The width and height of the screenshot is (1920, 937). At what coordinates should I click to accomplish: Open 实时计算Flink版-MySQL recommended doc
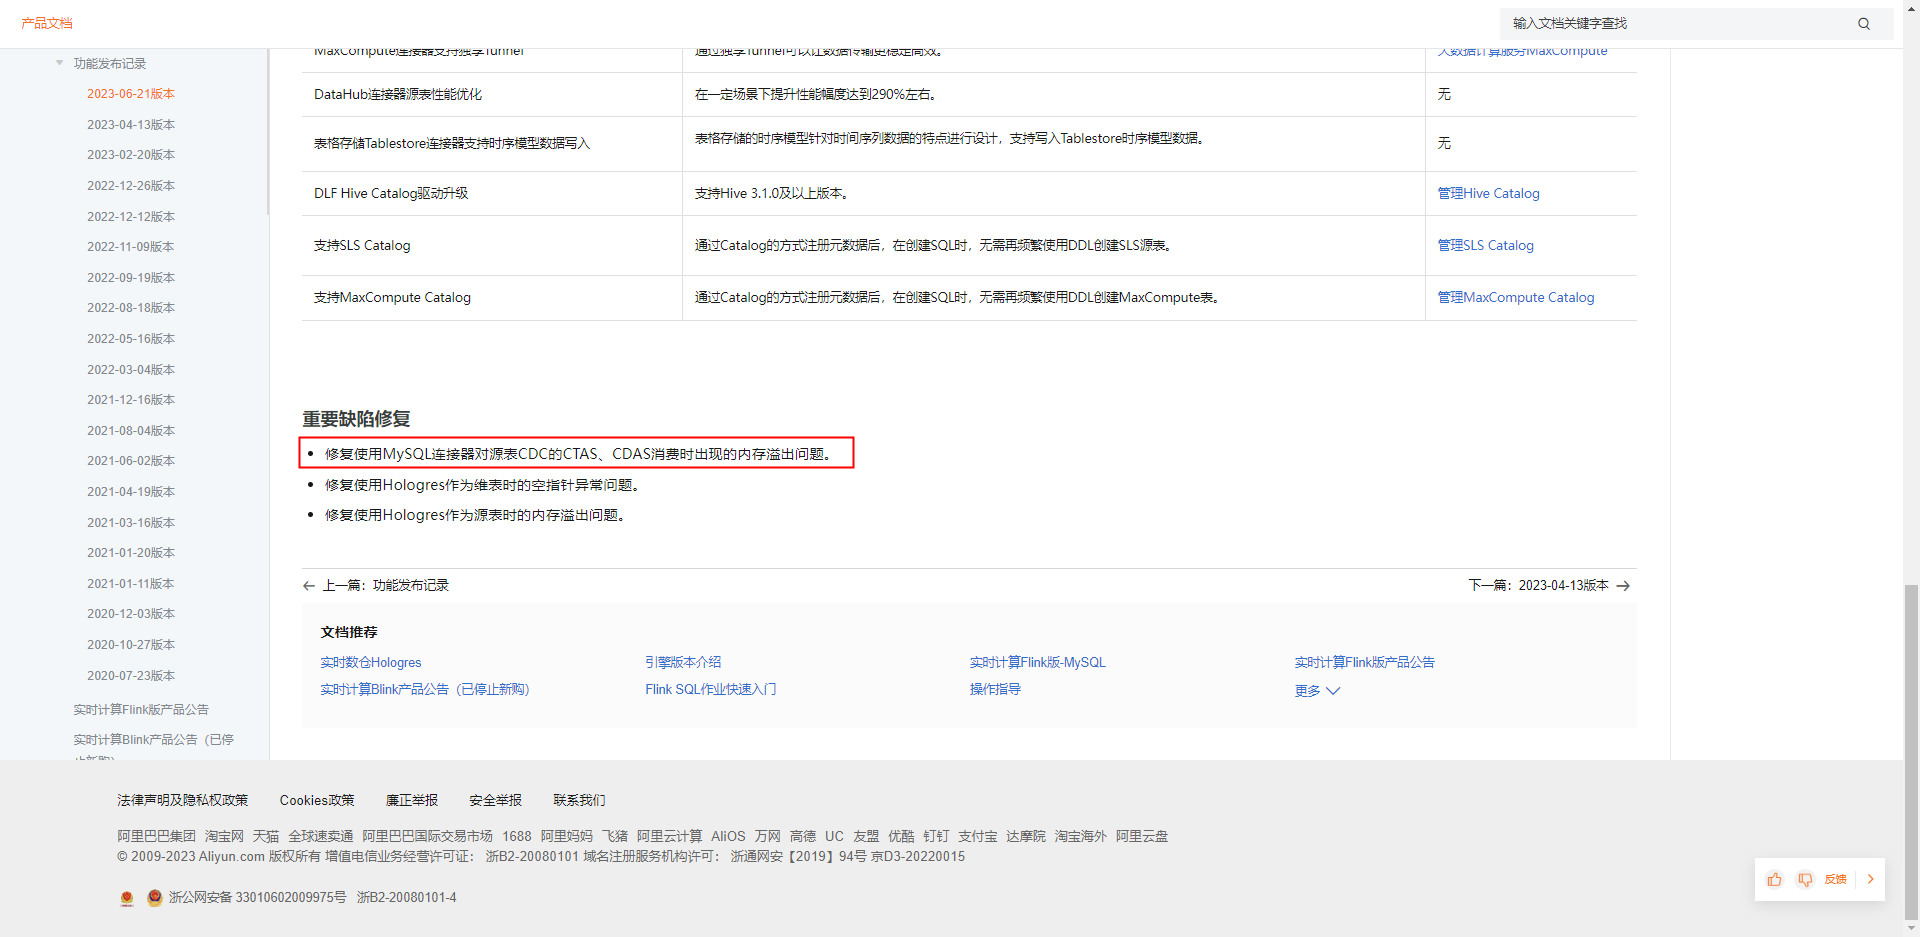point(1037,663)
